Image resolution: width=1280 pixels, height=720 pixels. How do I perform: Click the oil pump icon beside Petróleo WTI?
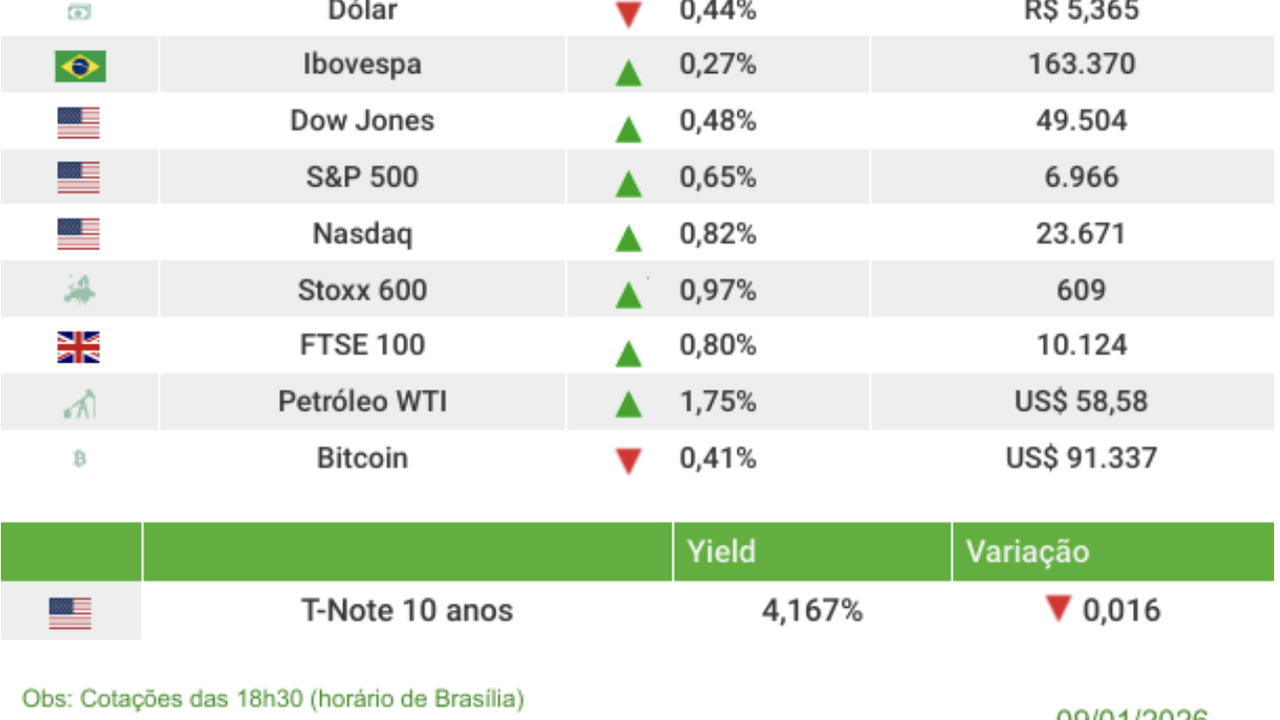tap(79, 404)
